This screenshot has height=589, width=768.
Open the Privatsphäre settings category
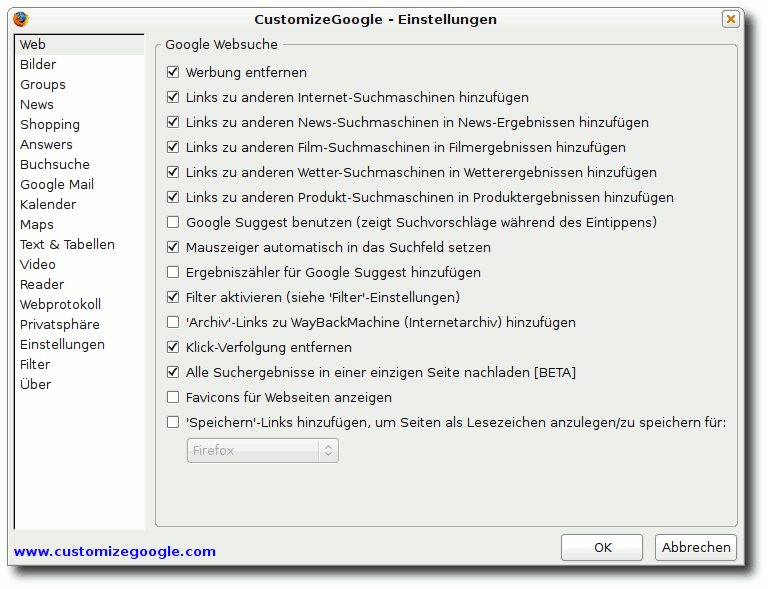click(x=80, y=325)
